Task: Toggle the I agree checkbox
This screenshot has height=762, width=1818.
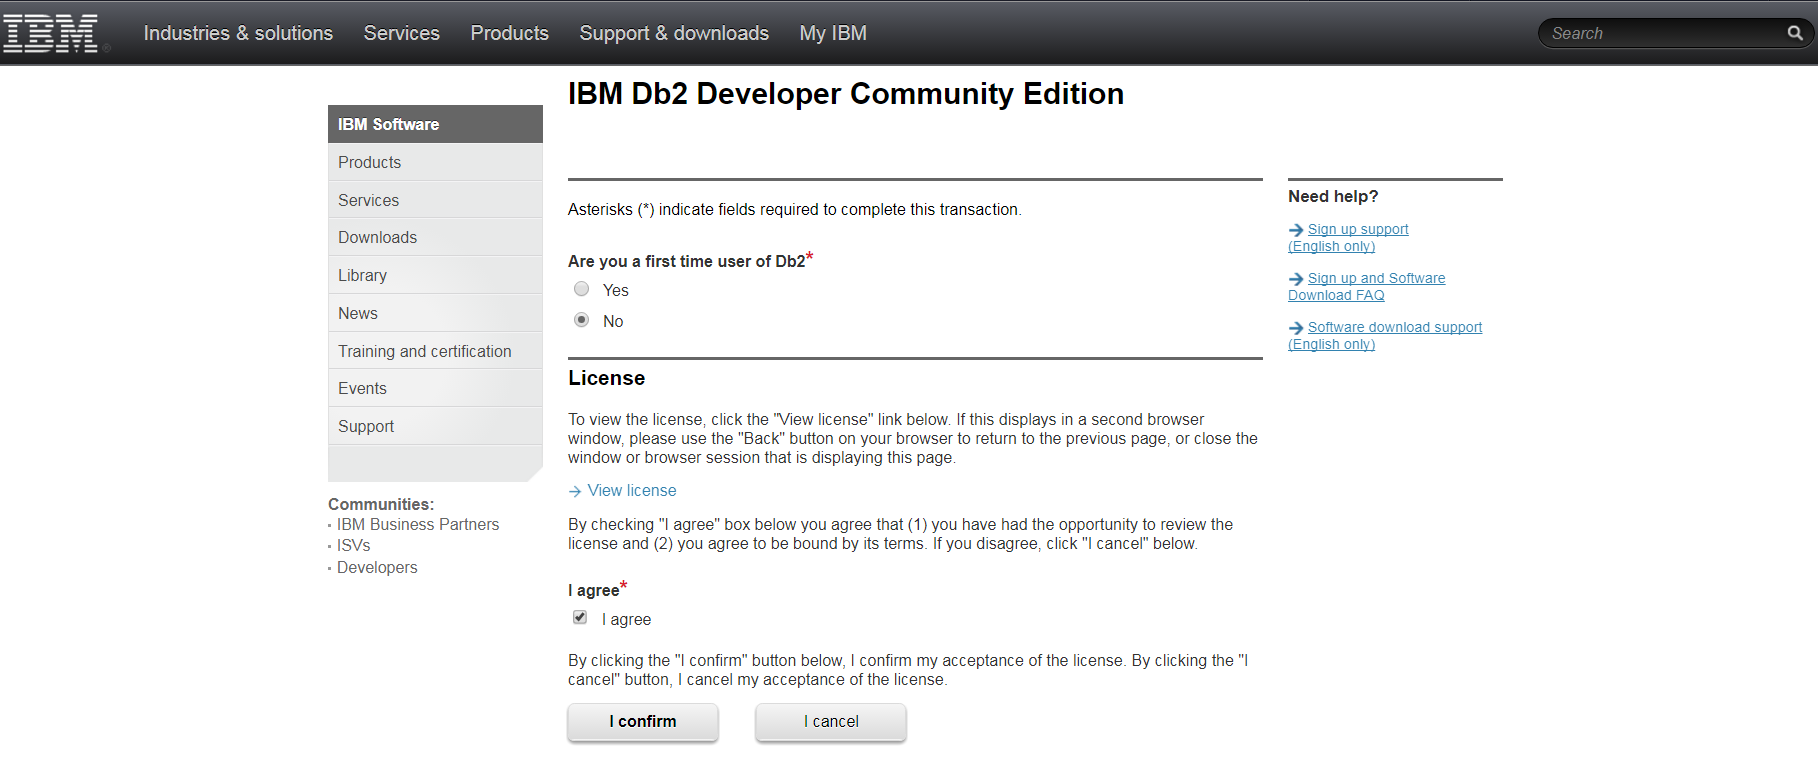Action: pyautogui.click(x=580, y=617)
